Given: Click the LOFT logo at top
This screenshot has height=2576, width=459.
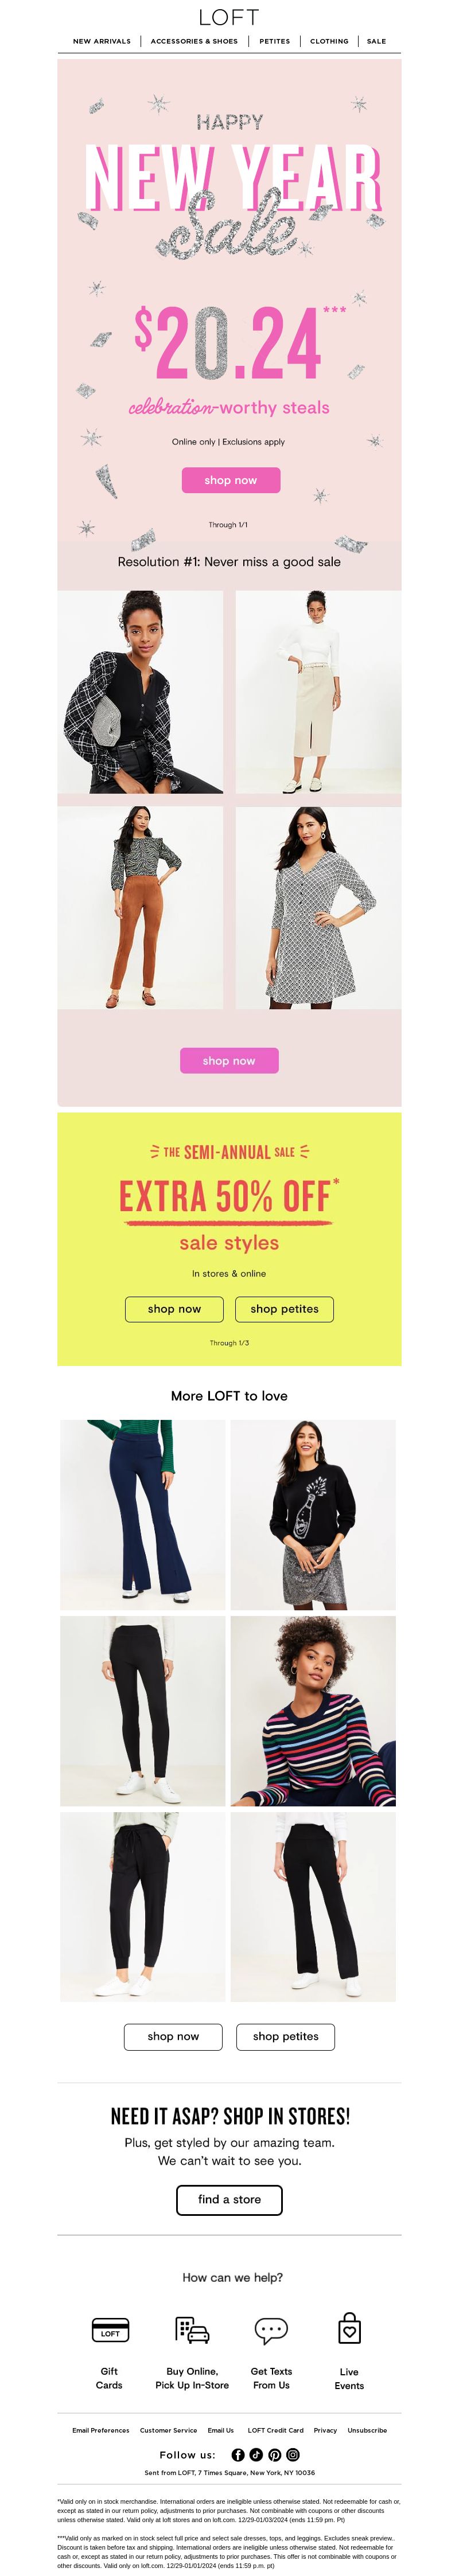Looking at the screenshot, I should tap(229, 17).
